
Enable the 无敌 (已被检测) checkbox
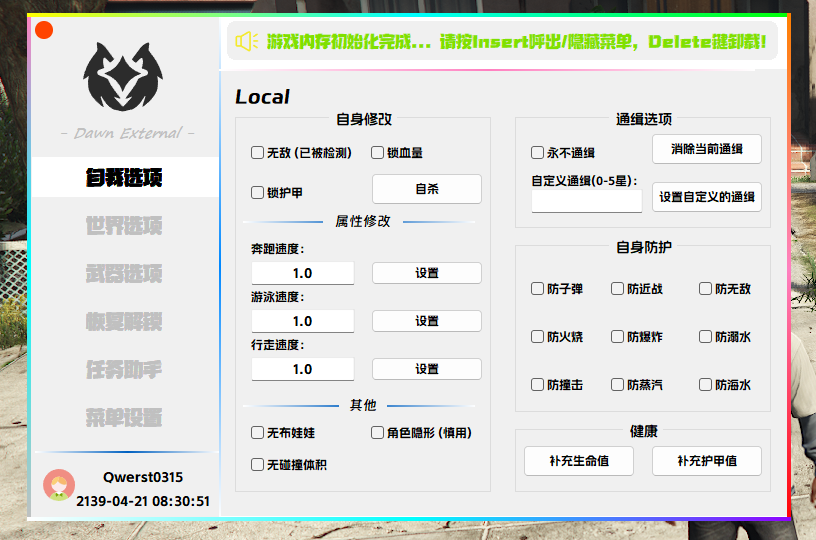[x=258, y=153]
